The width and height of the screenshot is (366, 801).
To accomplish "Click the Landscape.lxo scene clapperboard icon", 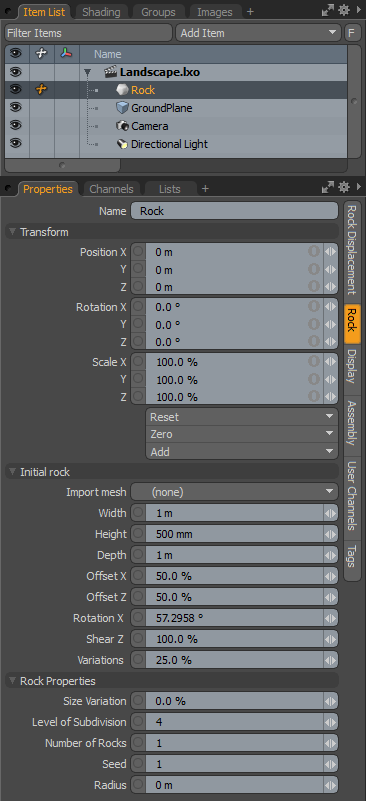I will [x=110, y=72].
